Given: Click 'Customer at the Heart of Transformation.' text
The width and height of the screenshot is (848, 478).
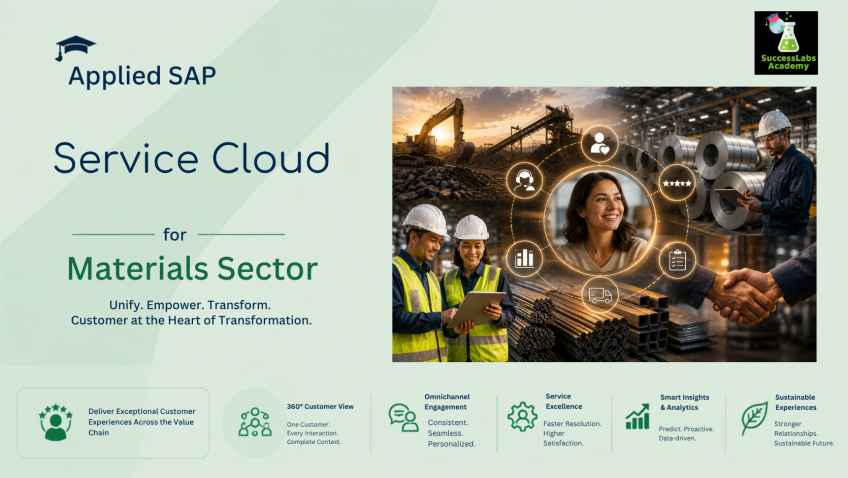Looking at the screenshot, I should pos(191,321).
